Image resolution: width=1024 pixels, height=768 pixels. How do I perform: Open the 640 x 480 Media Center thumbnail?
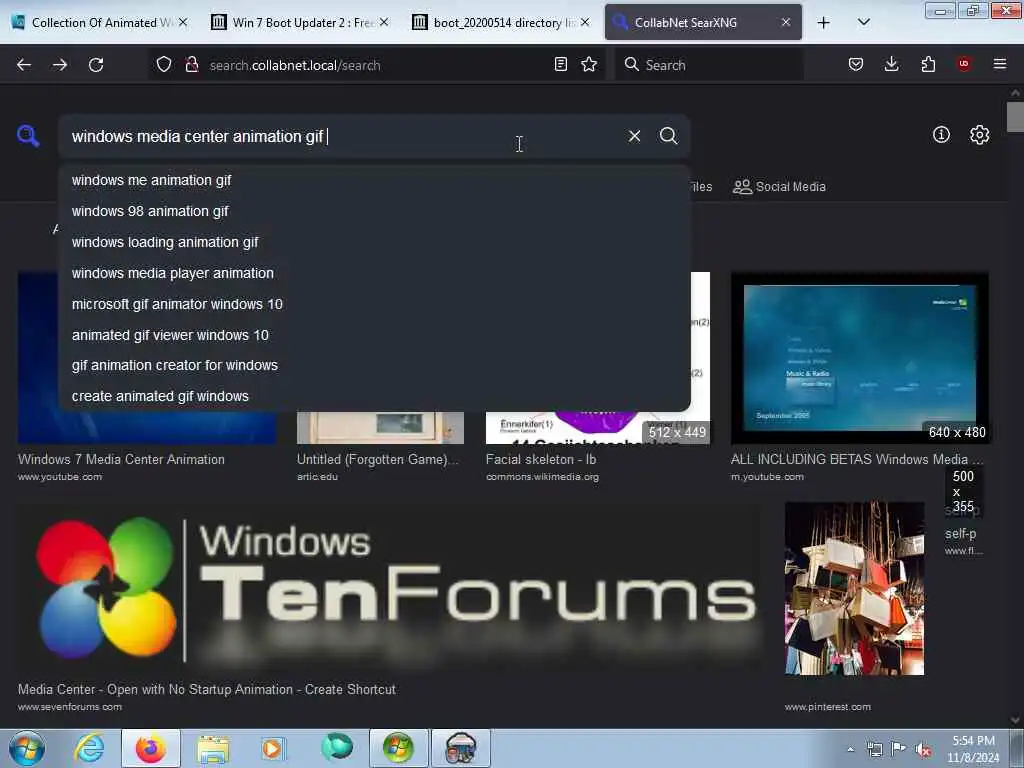859,358
